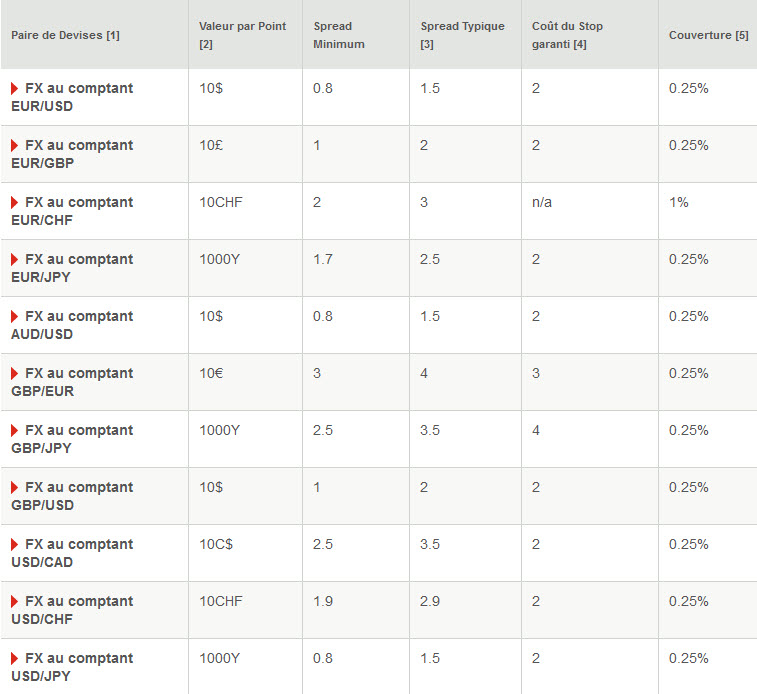Click the red triangle beside USD/JPY

tap(15, 659)
